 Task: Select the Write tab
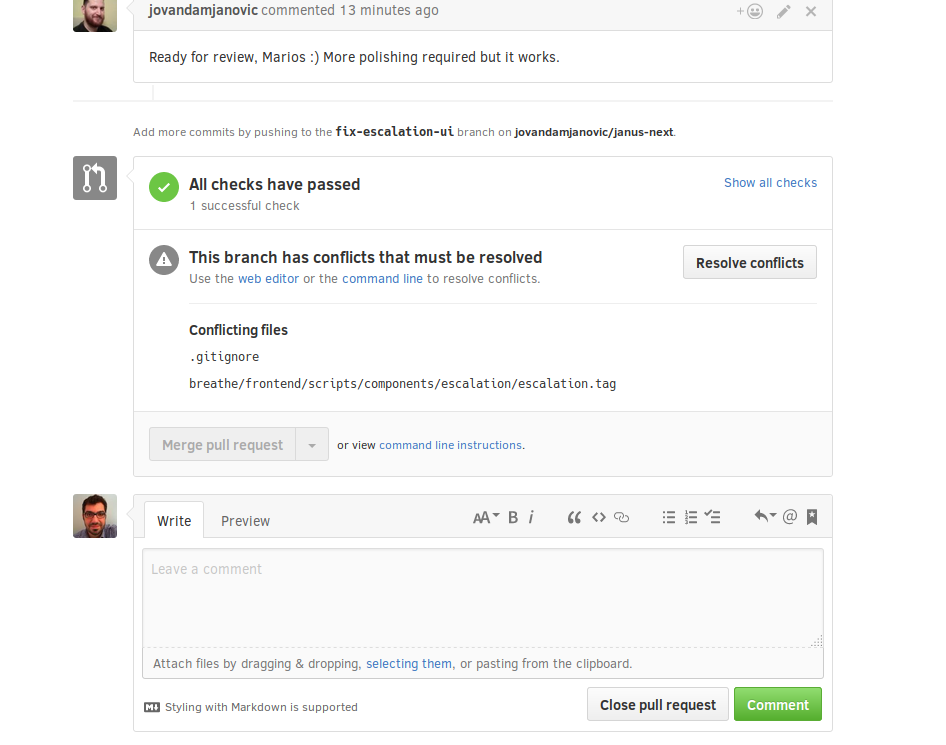click(174, 521)
